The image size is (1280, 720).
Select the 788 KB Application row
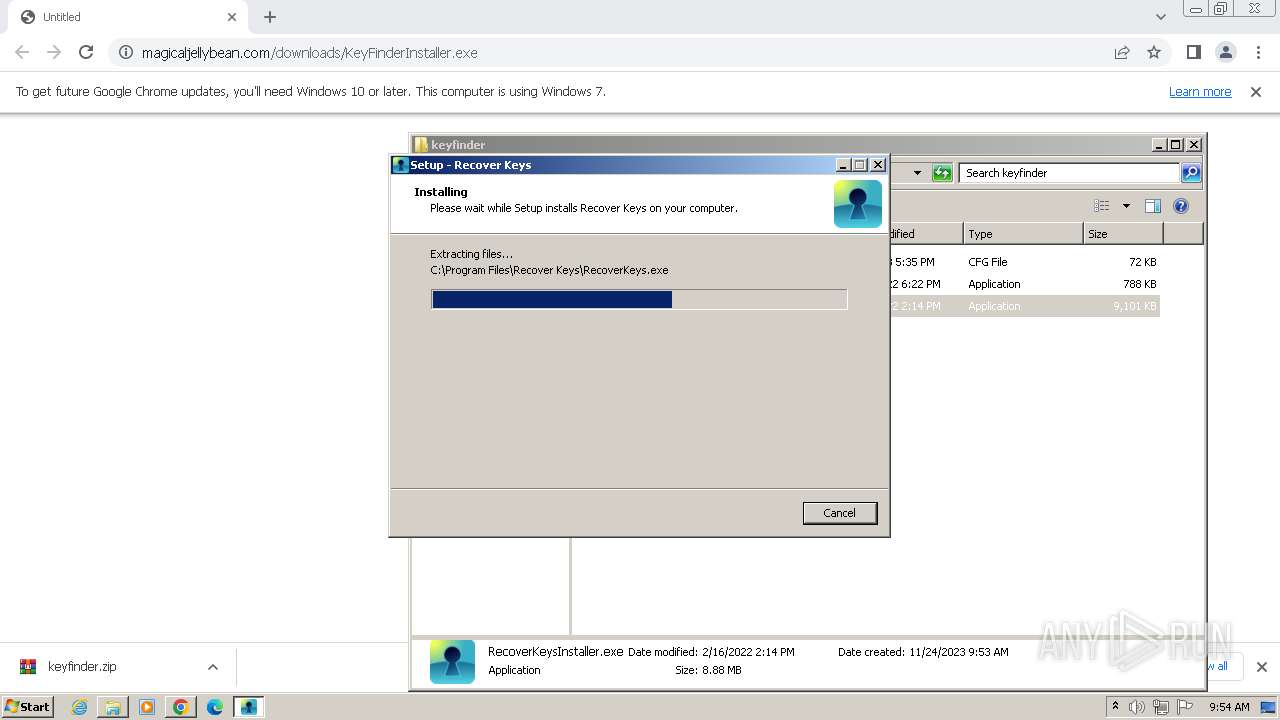[x=1024, y=284]
